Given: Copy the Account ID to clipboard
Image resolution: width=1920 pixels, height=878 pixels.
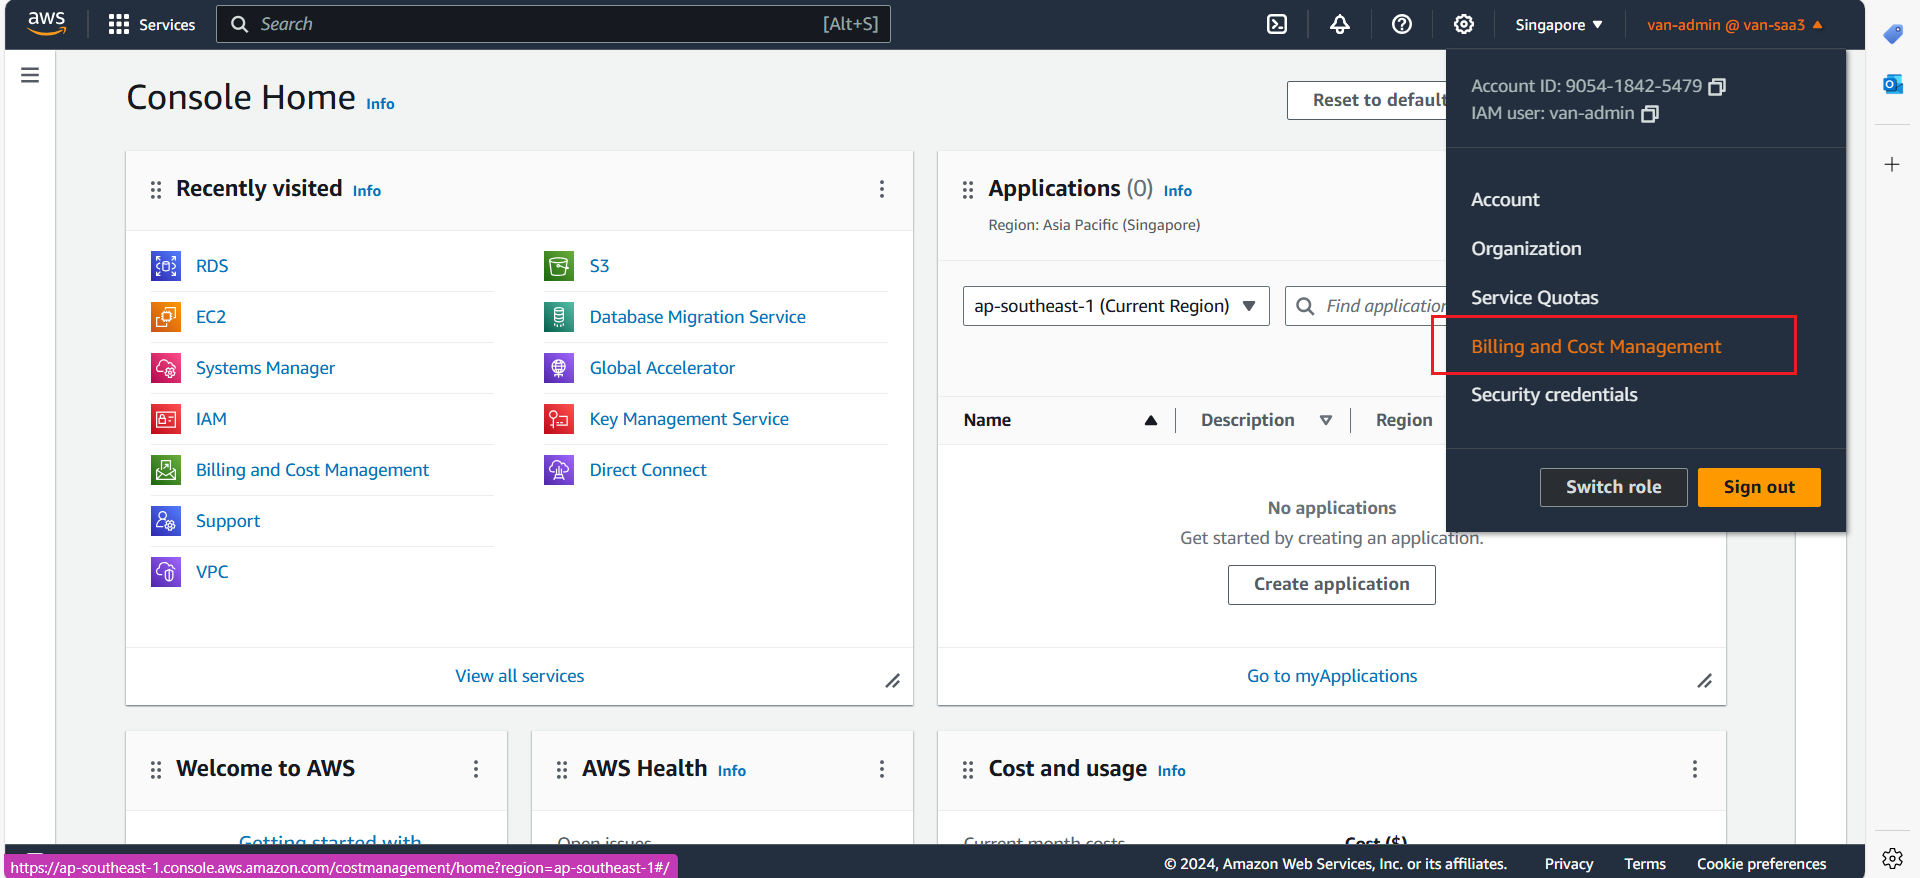Looking at the screenshot, I should point(1717,87).
